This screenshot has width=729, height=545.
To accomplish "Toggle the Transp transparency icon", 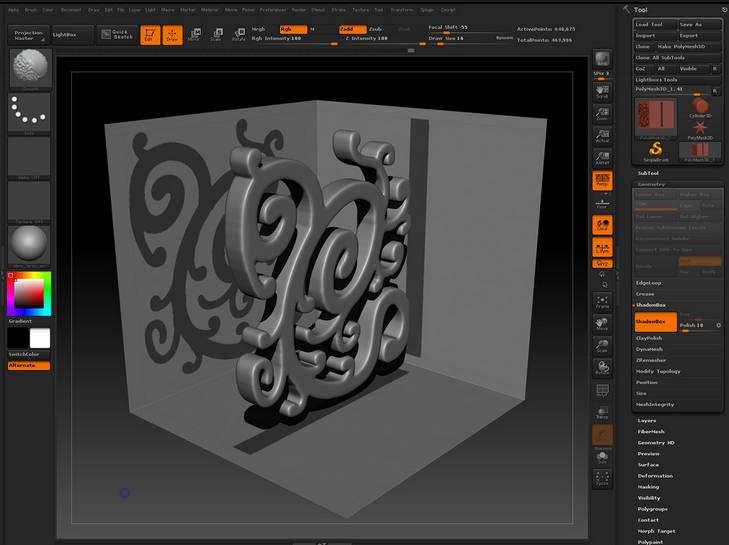I will [x=602, y=412].
